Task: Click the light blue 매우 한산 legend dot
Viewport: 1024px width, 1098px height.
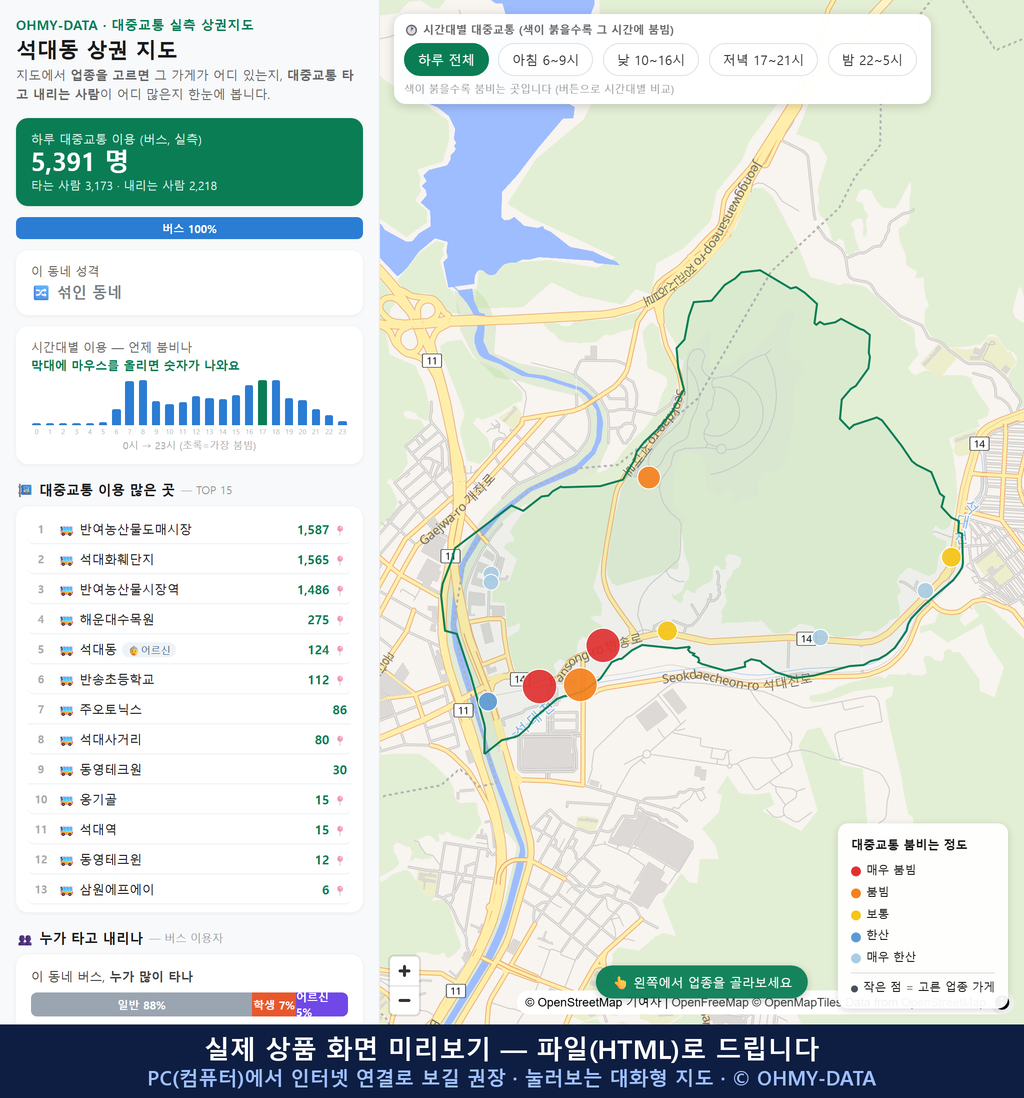Action: [x=855, y=959]
